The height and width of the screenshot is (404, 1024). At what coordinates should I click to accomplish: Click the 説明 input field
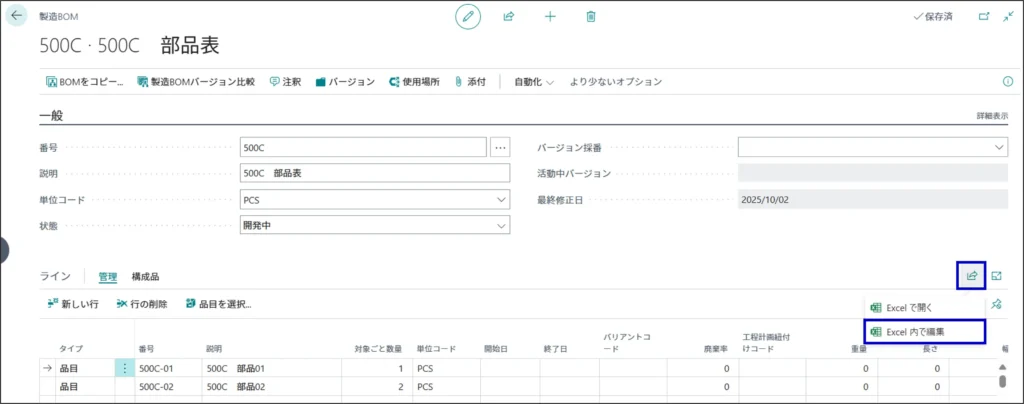tap(375, 173)
